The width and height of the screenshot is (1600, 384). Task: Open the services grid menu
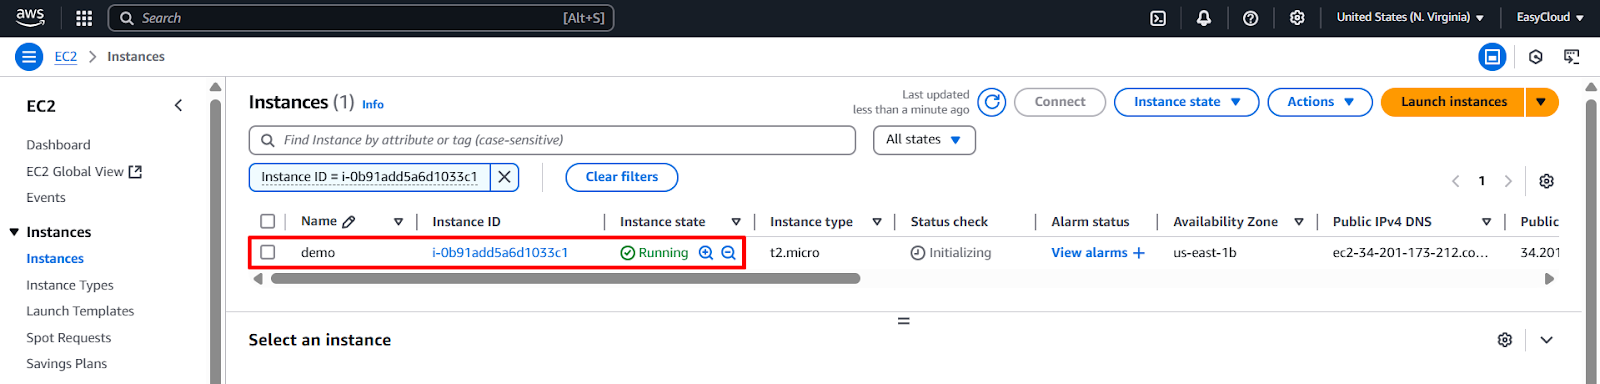click(x=84, y=18)
